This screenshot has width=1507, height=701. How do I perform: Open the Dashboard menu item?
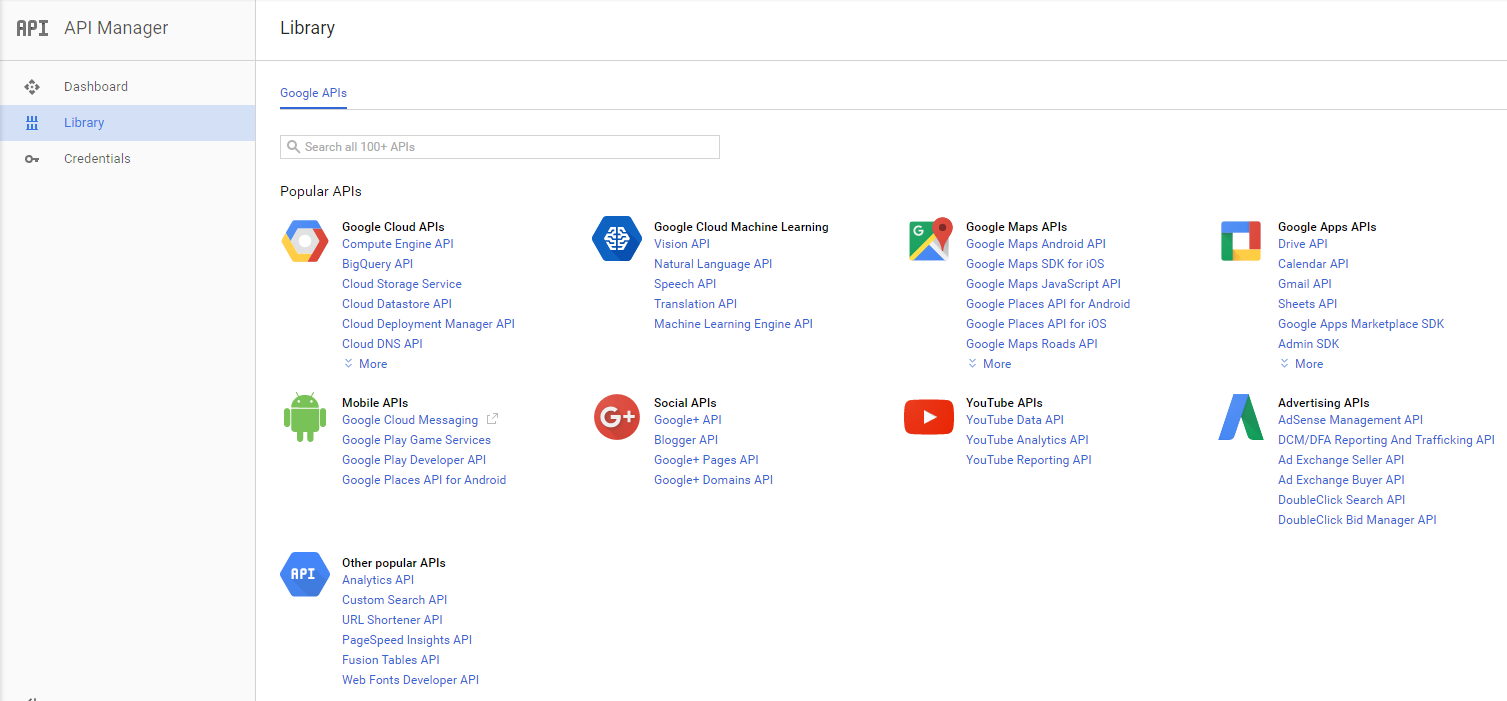[128, 87]
